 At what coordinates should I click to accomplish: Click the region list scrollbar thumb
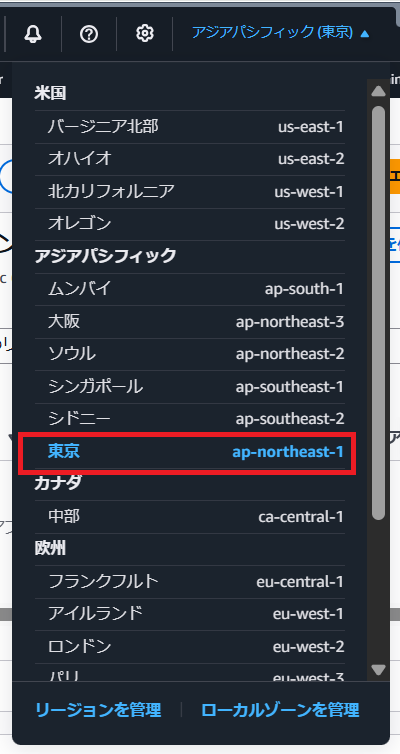click(379, 313)
